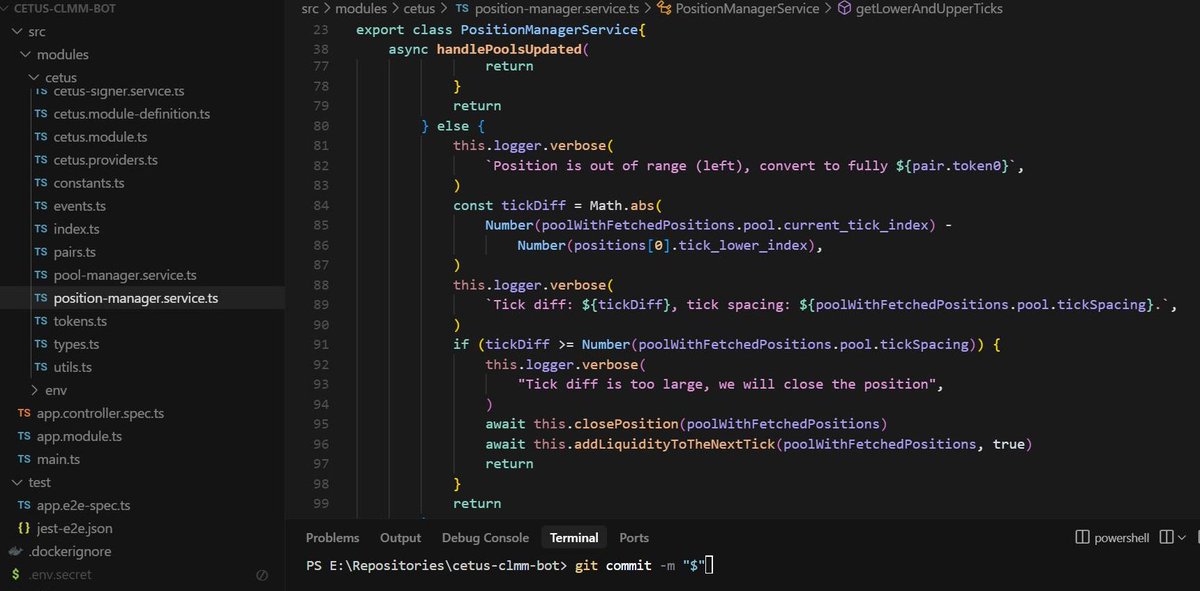The height and width of the screenshot is (591, 1200).
Task: Open cetus.providers.ts file
Action: click(105, 160)
